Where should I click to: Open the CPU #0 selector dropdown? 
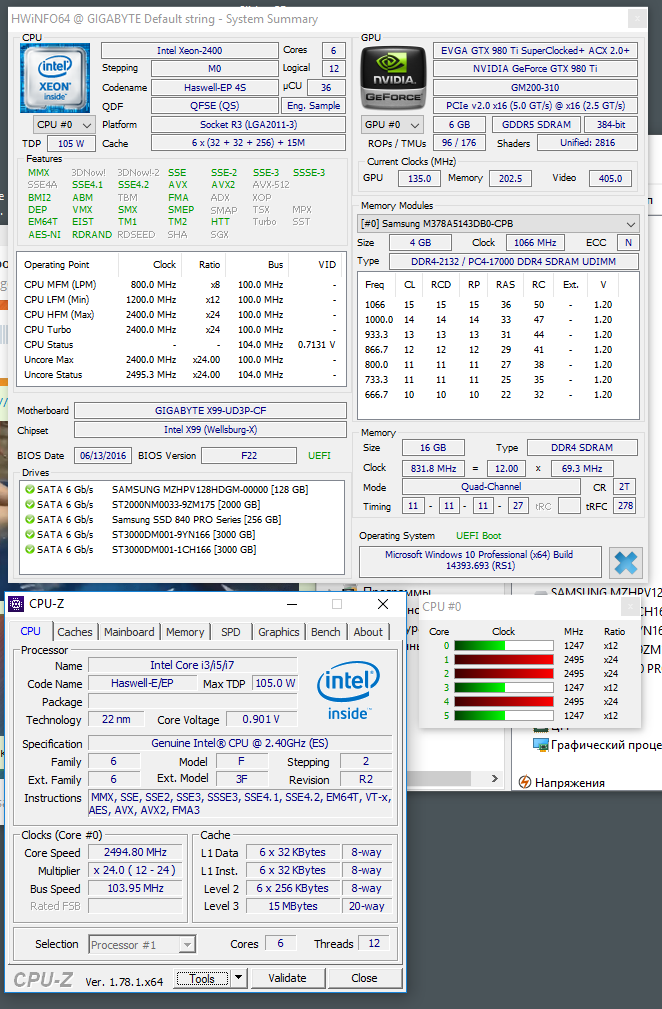64,124
